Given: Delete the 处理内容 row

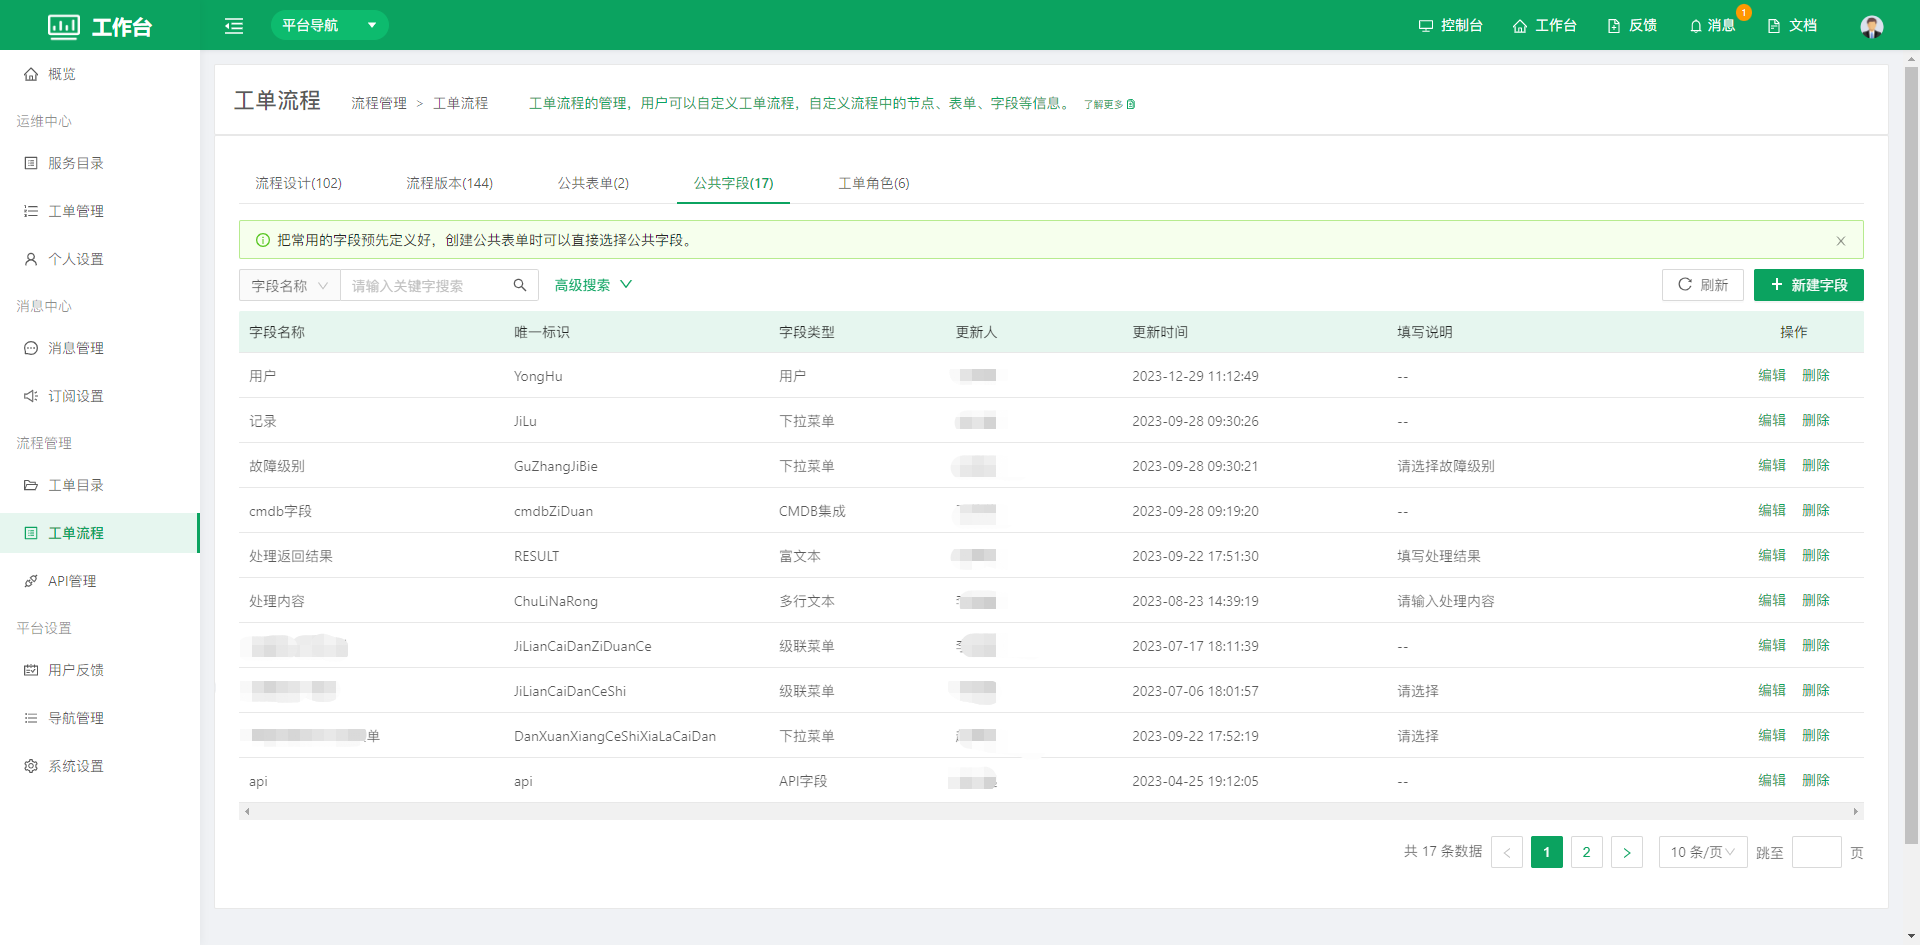Looking at the screenshot, I should pyautogui.click(x=1816, y=600).
